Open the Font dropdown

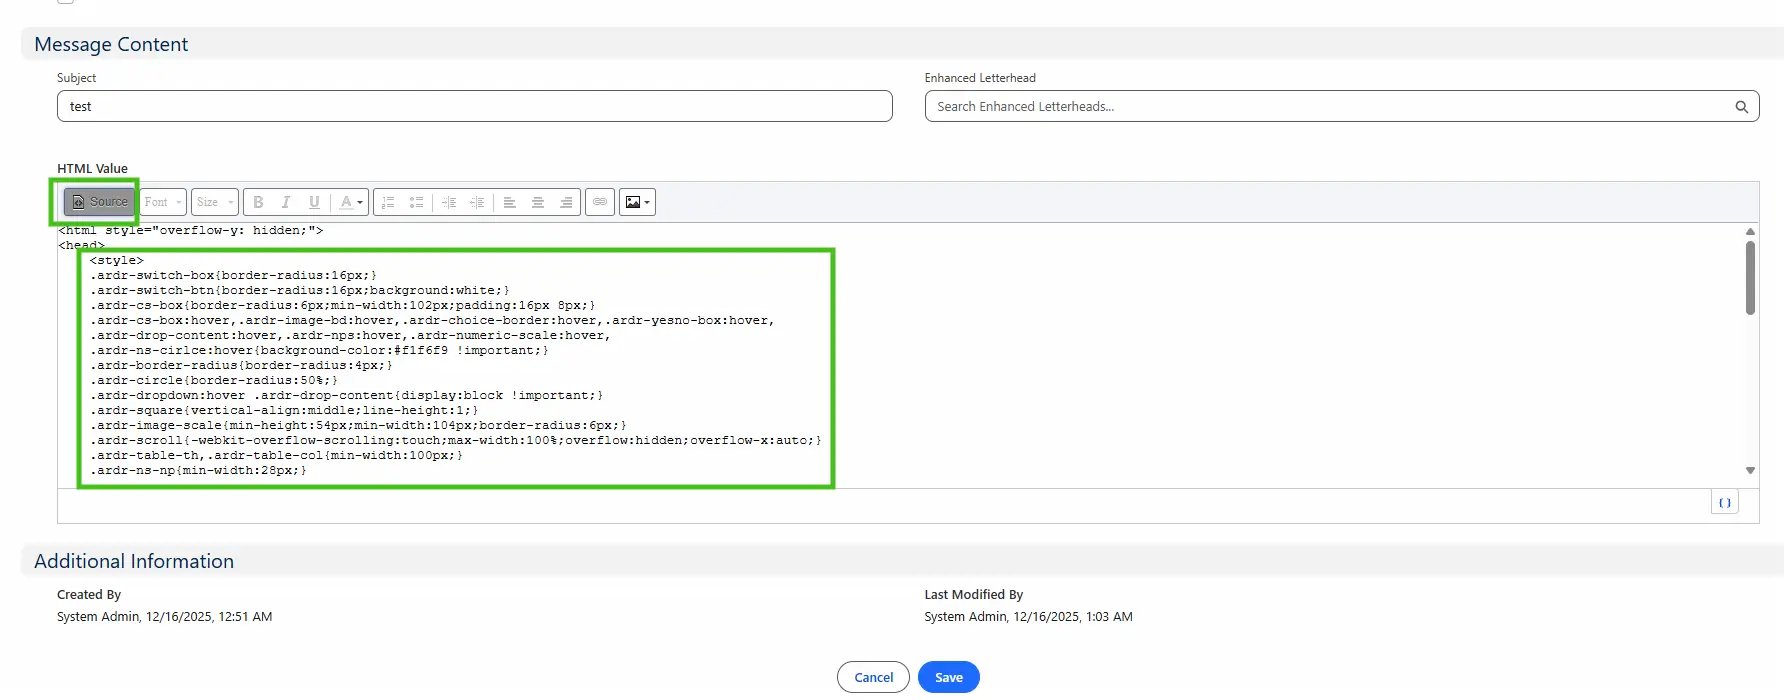[163, 202]
